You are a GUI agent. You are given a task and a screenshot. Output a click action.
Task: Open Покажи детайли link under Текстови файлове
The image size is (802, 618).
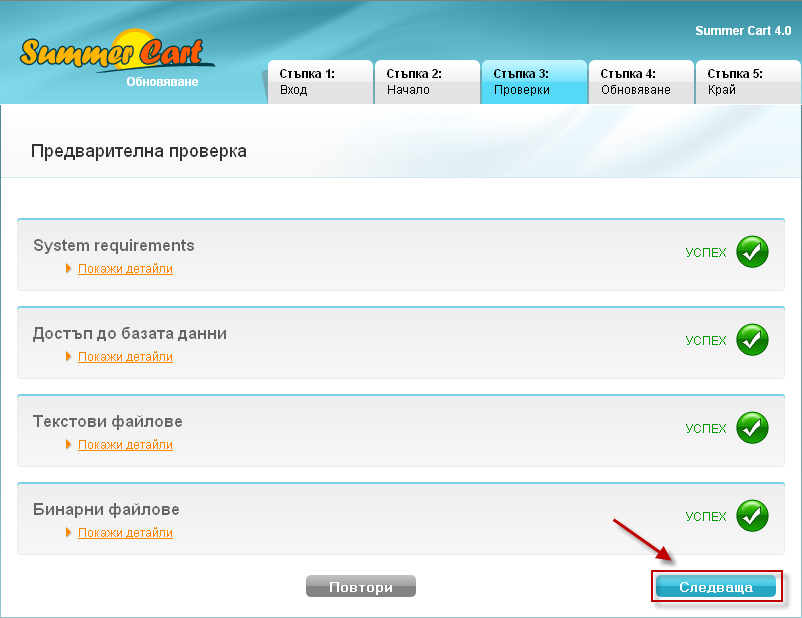[125, 445]
